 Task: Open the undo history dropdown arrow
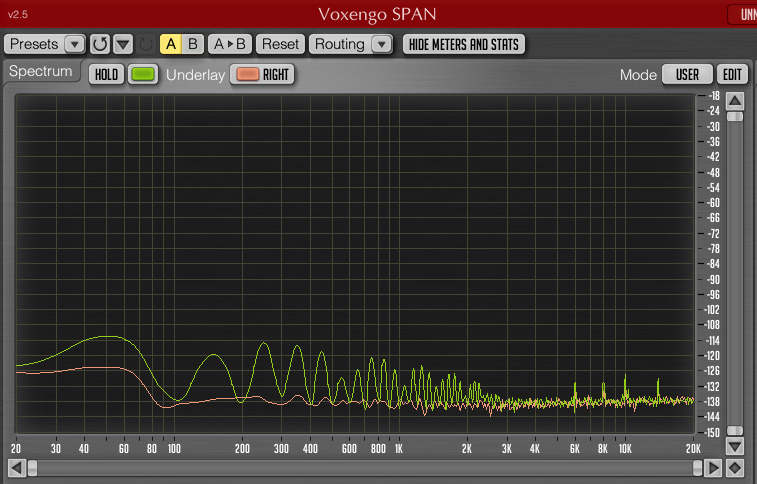point(123,44)
